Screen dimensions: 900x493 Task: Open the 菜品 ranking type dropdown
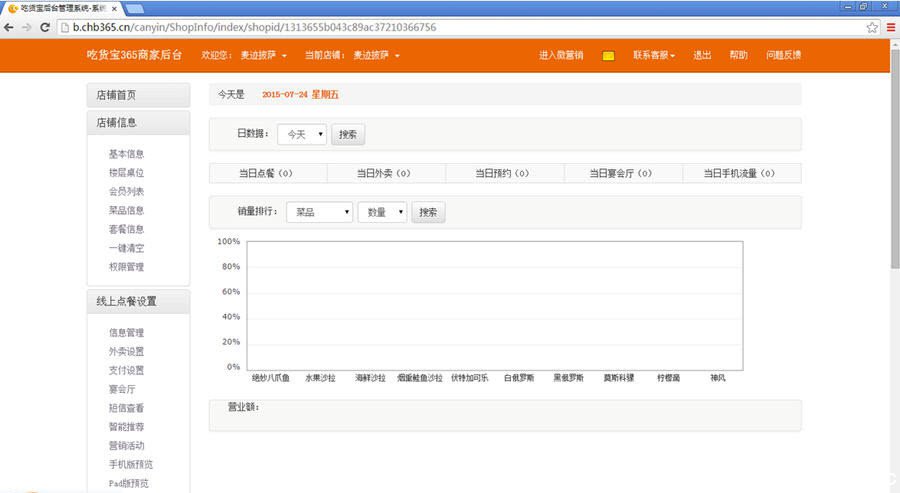click(319, 212)
